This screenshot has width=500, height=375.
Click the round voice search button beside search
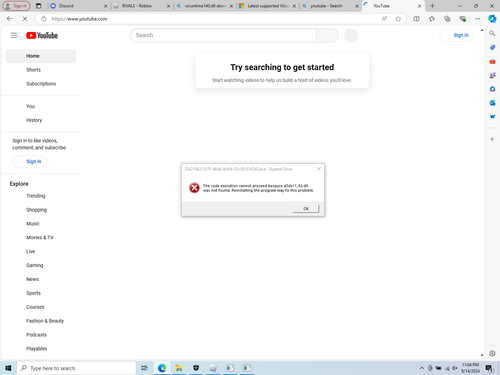coord(351,35)
